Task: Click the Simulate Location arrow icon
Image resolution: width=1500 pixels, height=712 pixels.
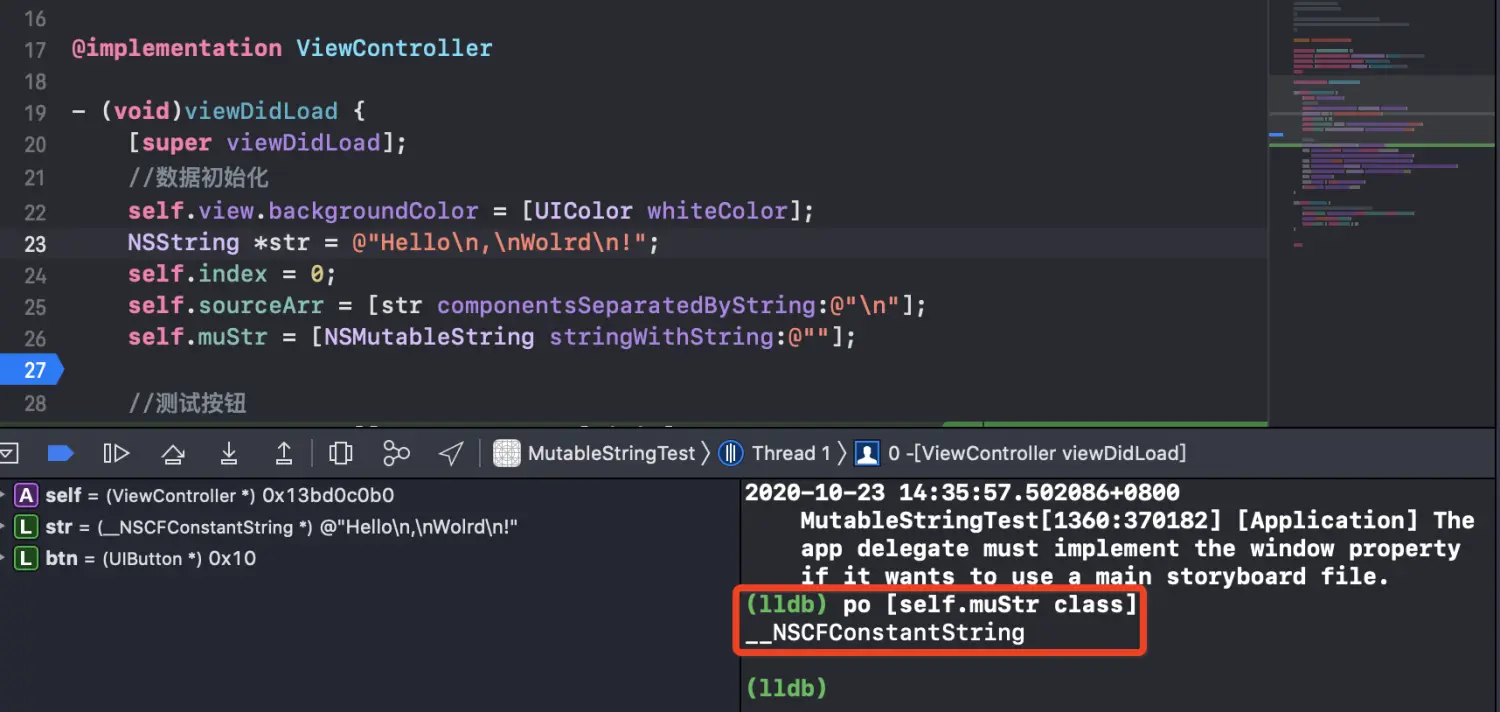Action: tap(451, 454)
